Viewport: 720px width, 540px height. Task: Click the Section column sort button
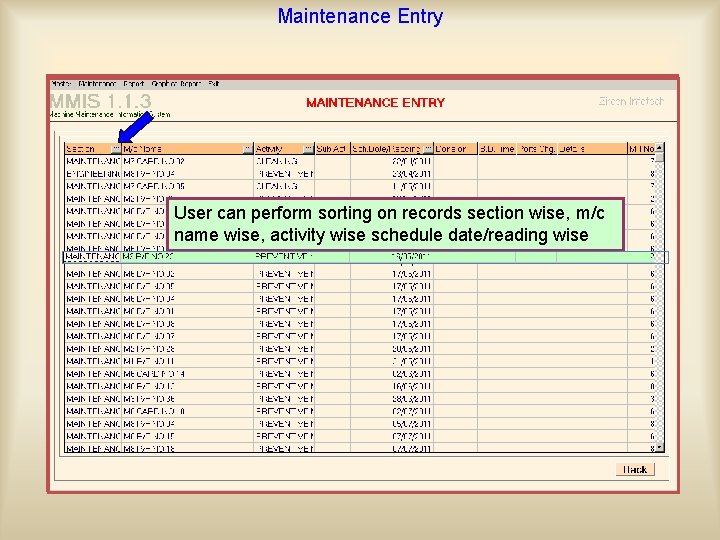116,149
